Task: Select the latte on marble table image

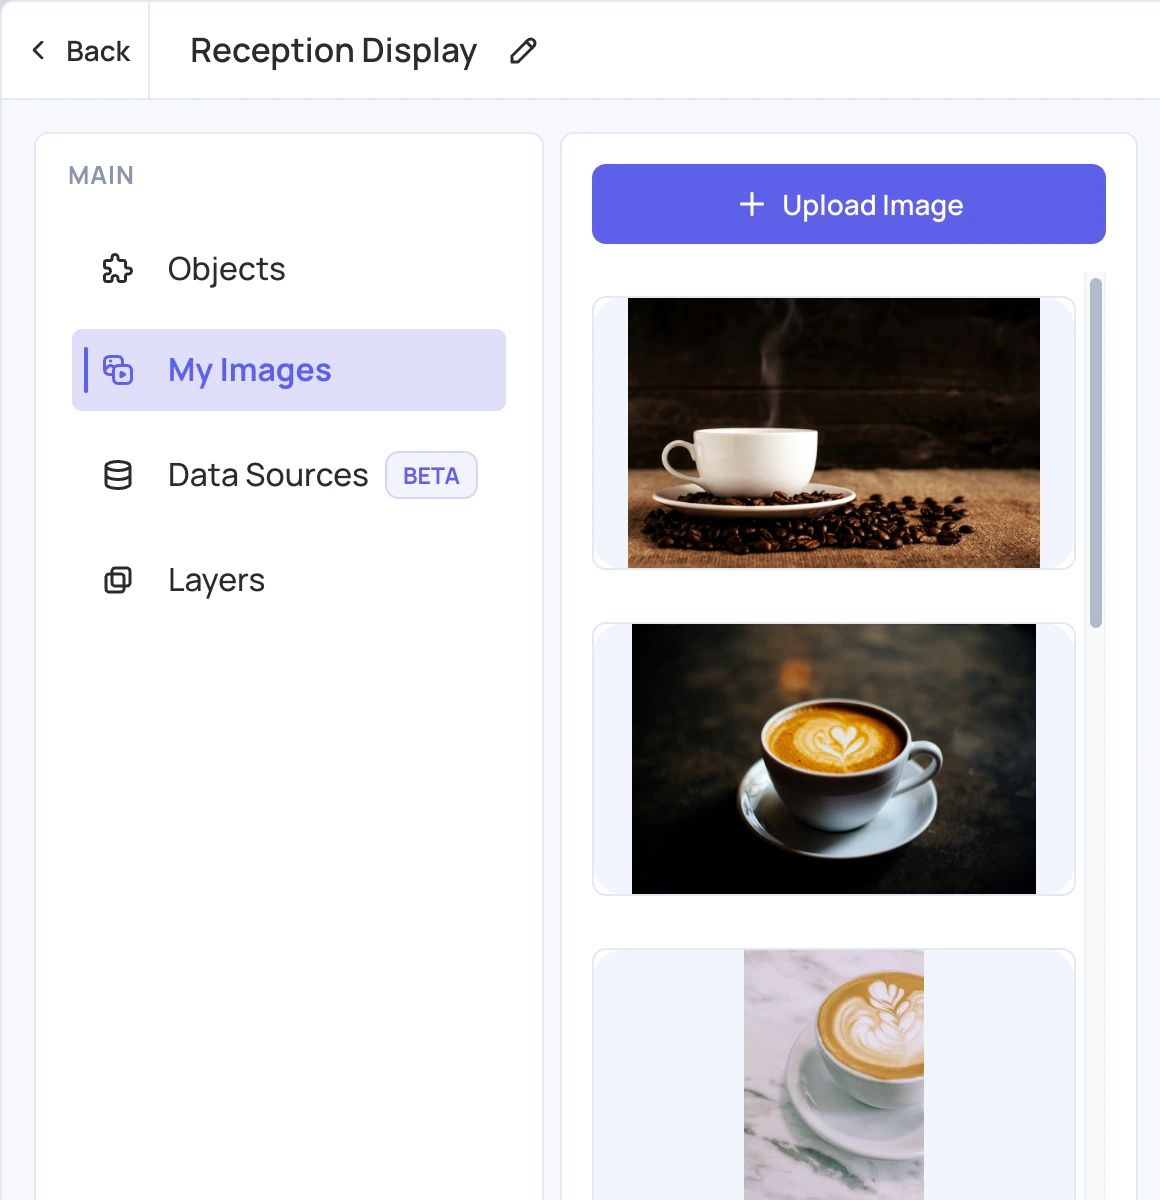Action: coord(834,1075)
